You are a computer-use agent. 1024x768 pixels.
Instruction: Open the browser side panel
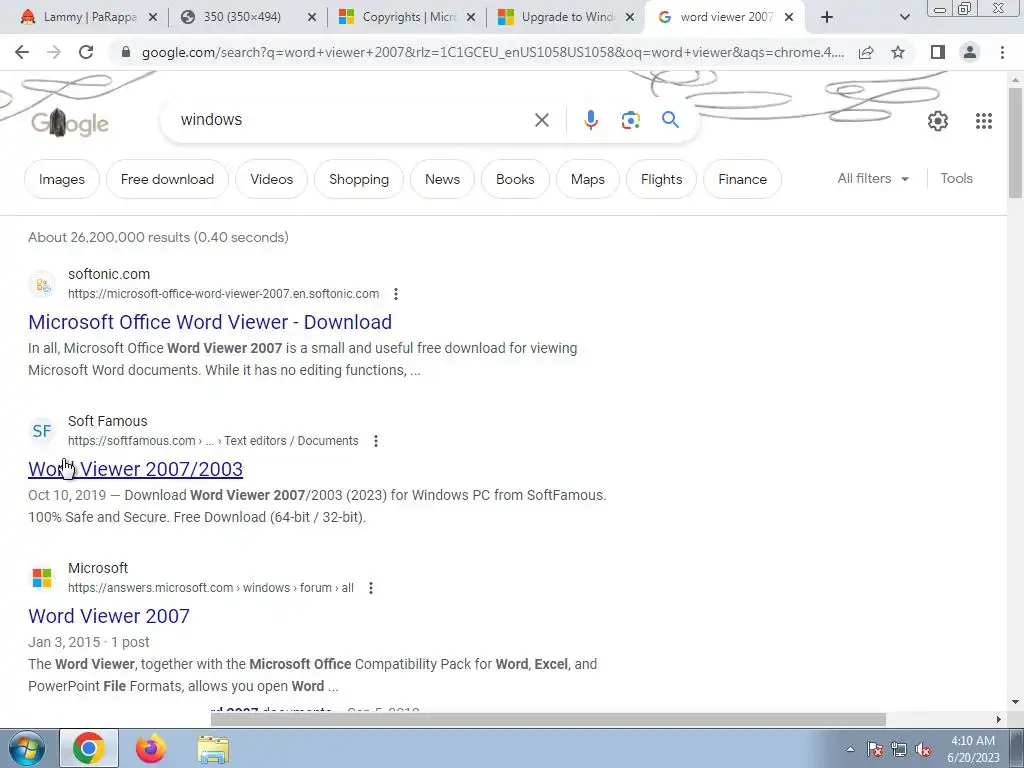938,52
